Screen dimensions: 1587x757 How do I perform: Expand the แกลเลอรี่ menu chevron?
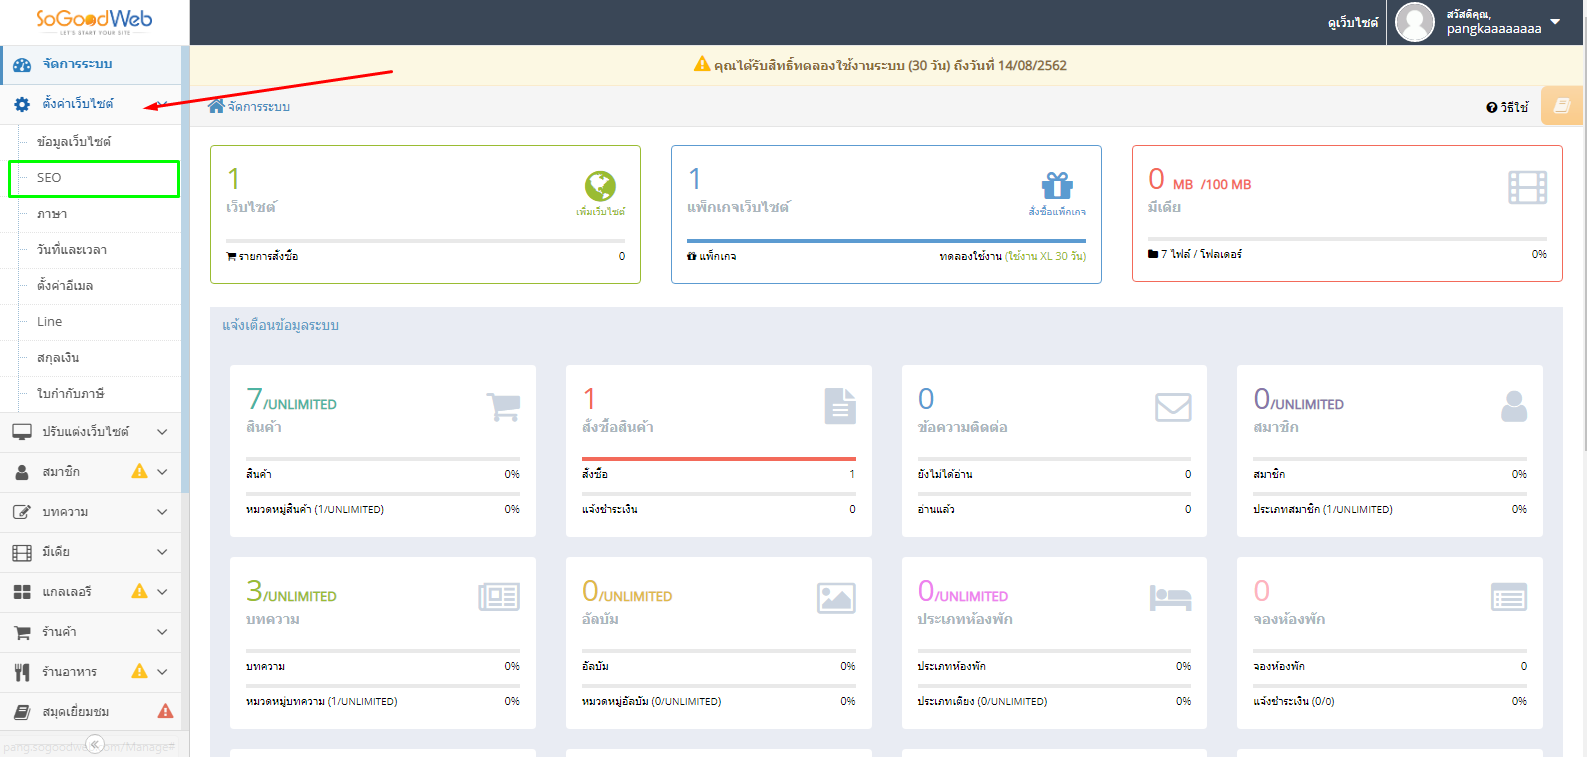pos(162,592)
